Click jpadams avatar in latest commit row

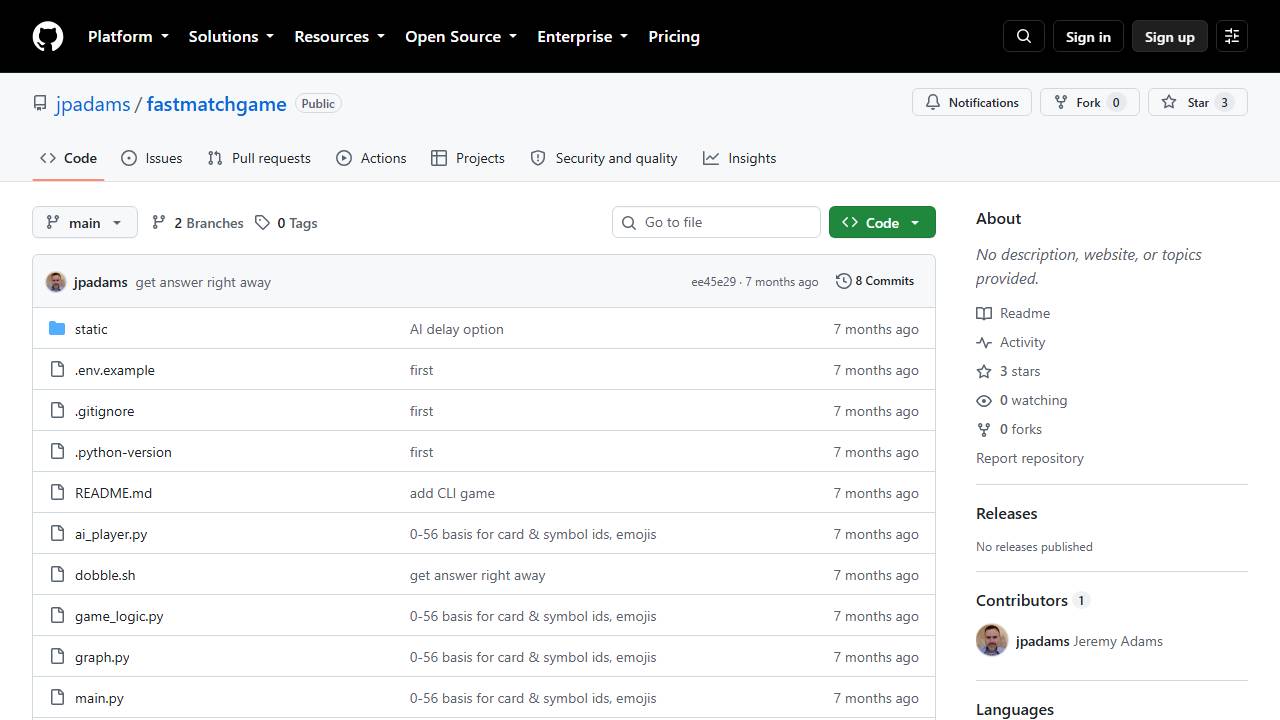[56, 282]
